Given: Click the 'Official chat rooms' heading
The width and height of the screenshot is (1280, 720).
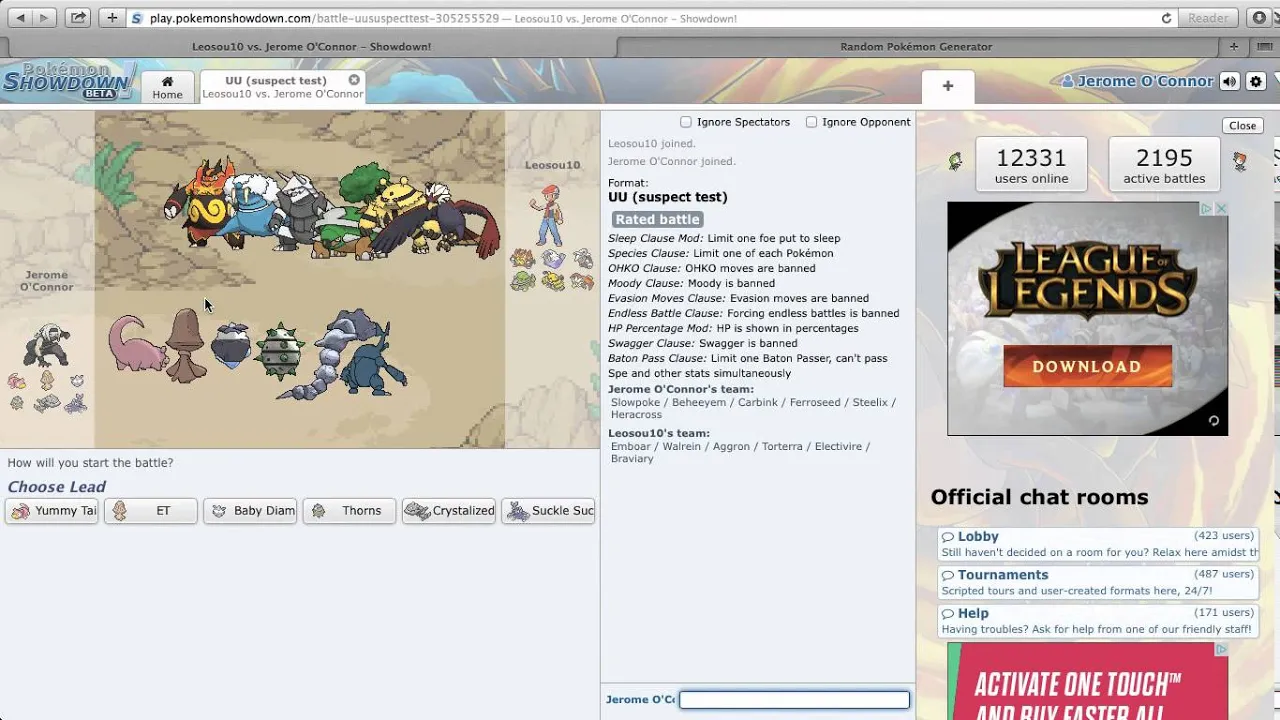Looking at the screenshot, I should click(x=1039, y=497).
